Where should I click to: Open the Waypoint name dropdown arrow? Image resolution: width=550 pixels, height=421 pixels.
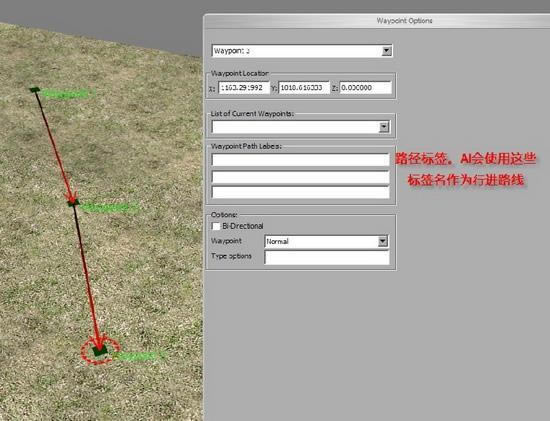click(x=386, y=51)
